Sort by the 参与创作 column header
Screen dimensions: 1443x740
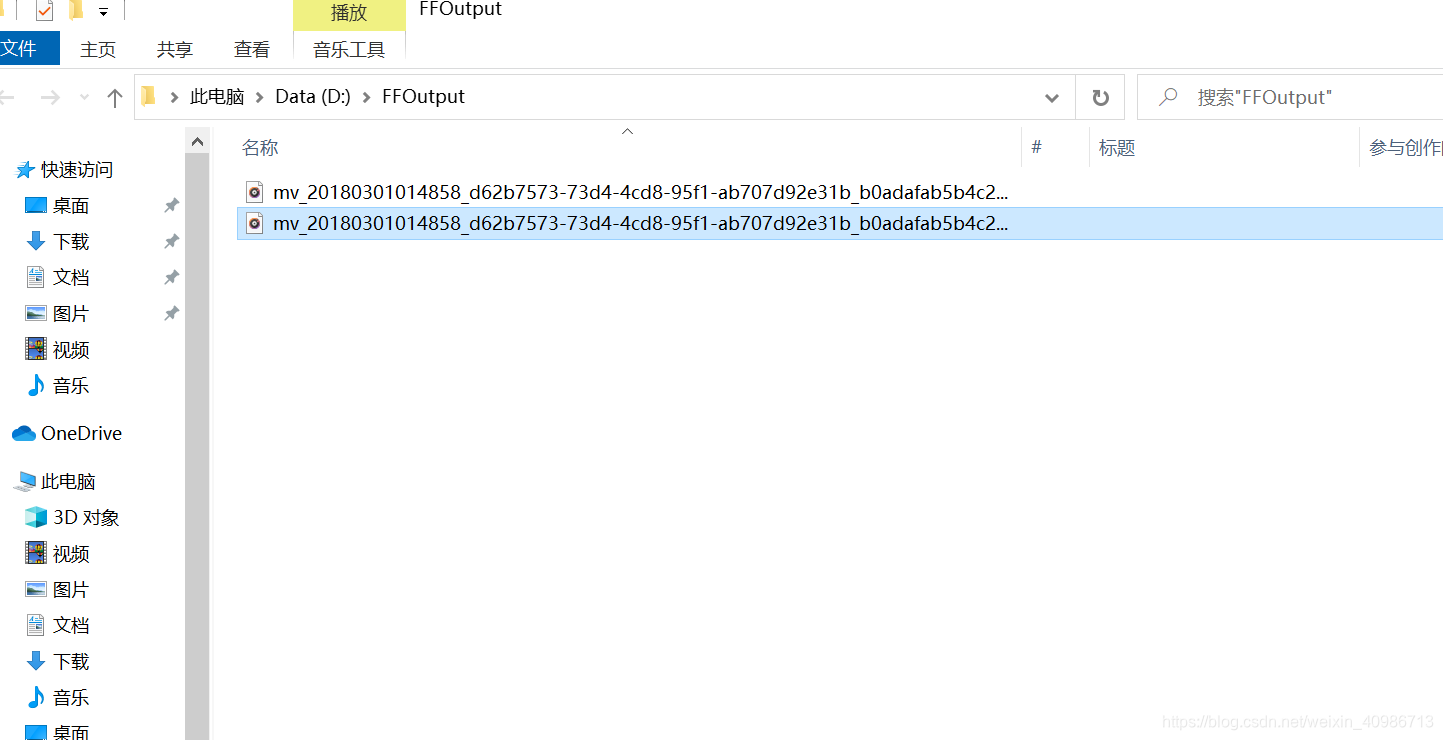tap(1405, 148)
